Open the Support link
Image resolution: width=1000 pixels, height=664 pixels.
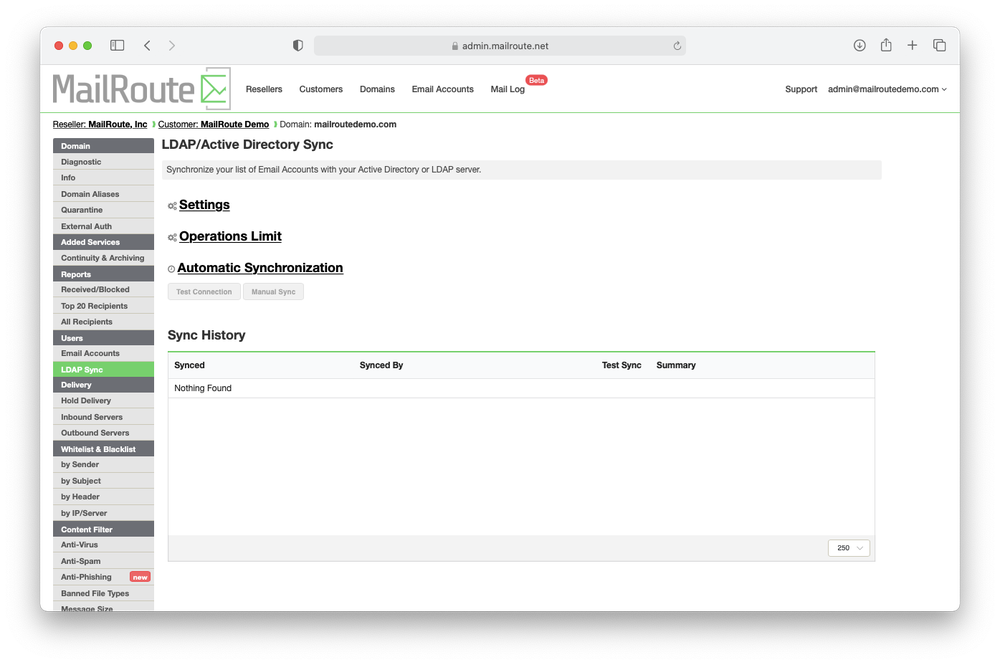(x=801, y=89)
